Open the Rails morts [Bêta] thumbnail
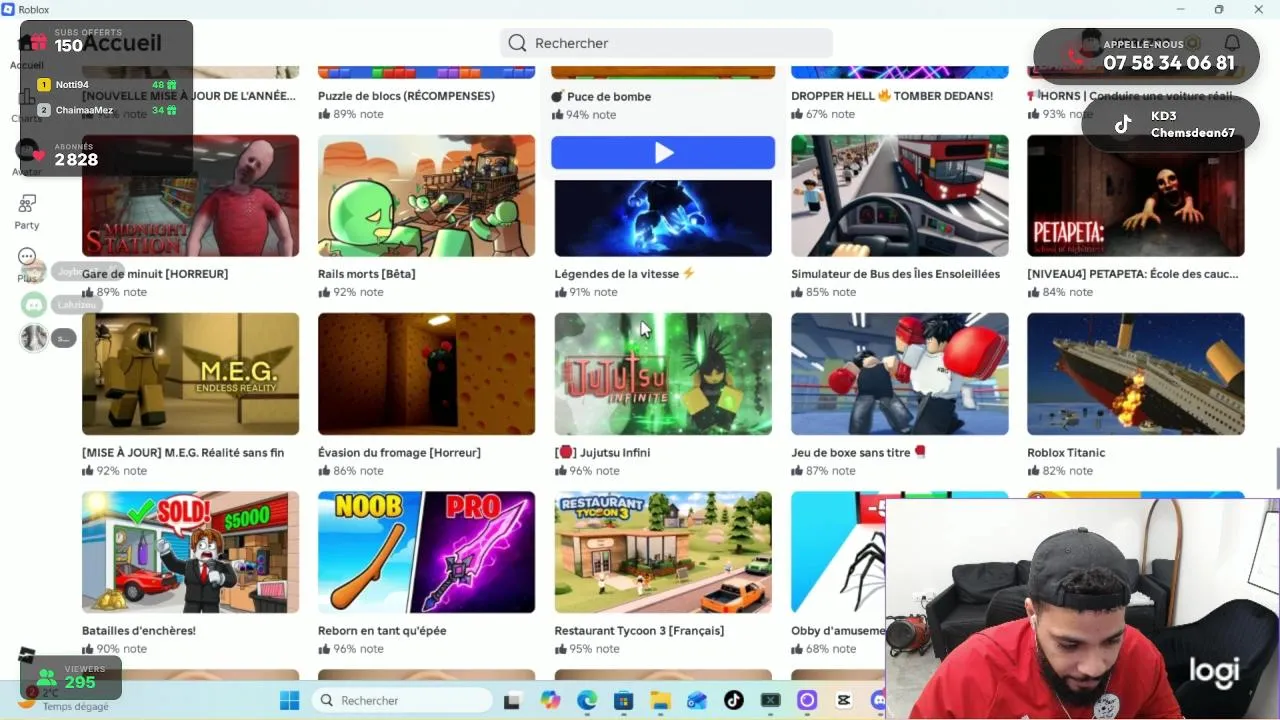Screen dimensions: 1280x720 pos(427,196)
